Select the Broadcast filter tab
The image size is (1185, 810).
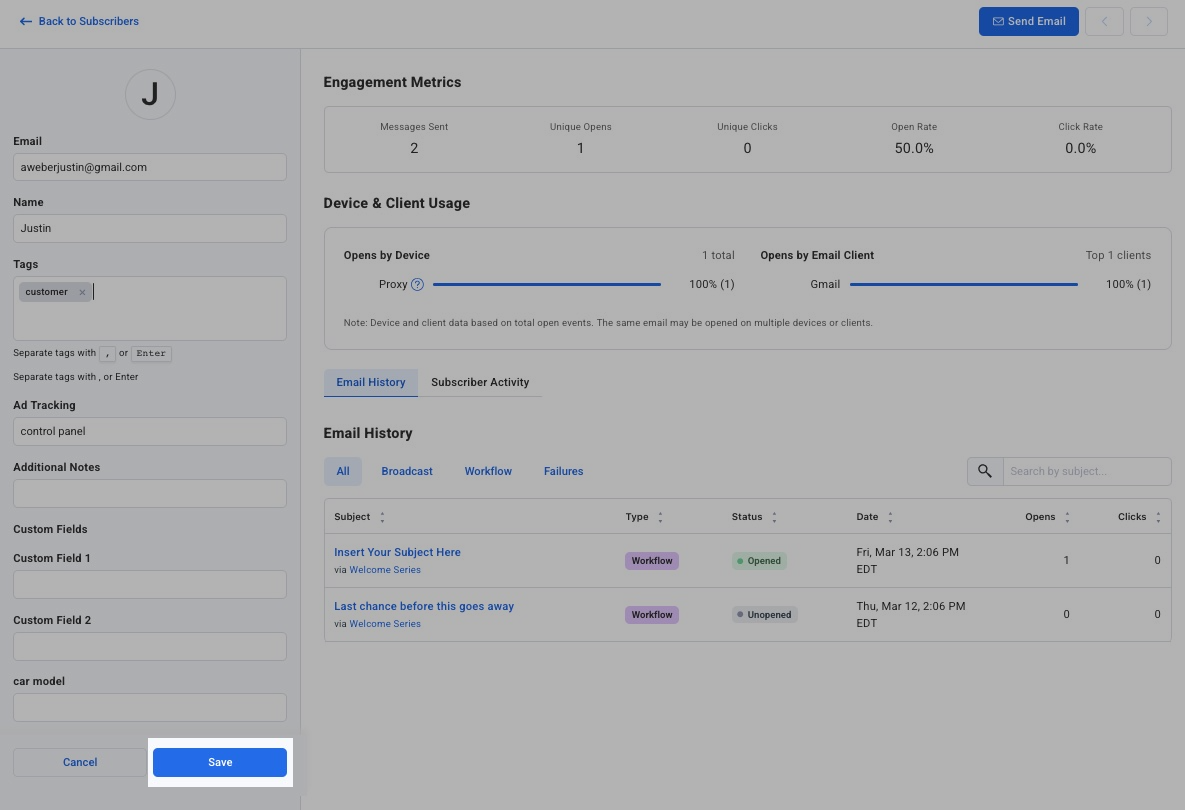coord(407,471)
